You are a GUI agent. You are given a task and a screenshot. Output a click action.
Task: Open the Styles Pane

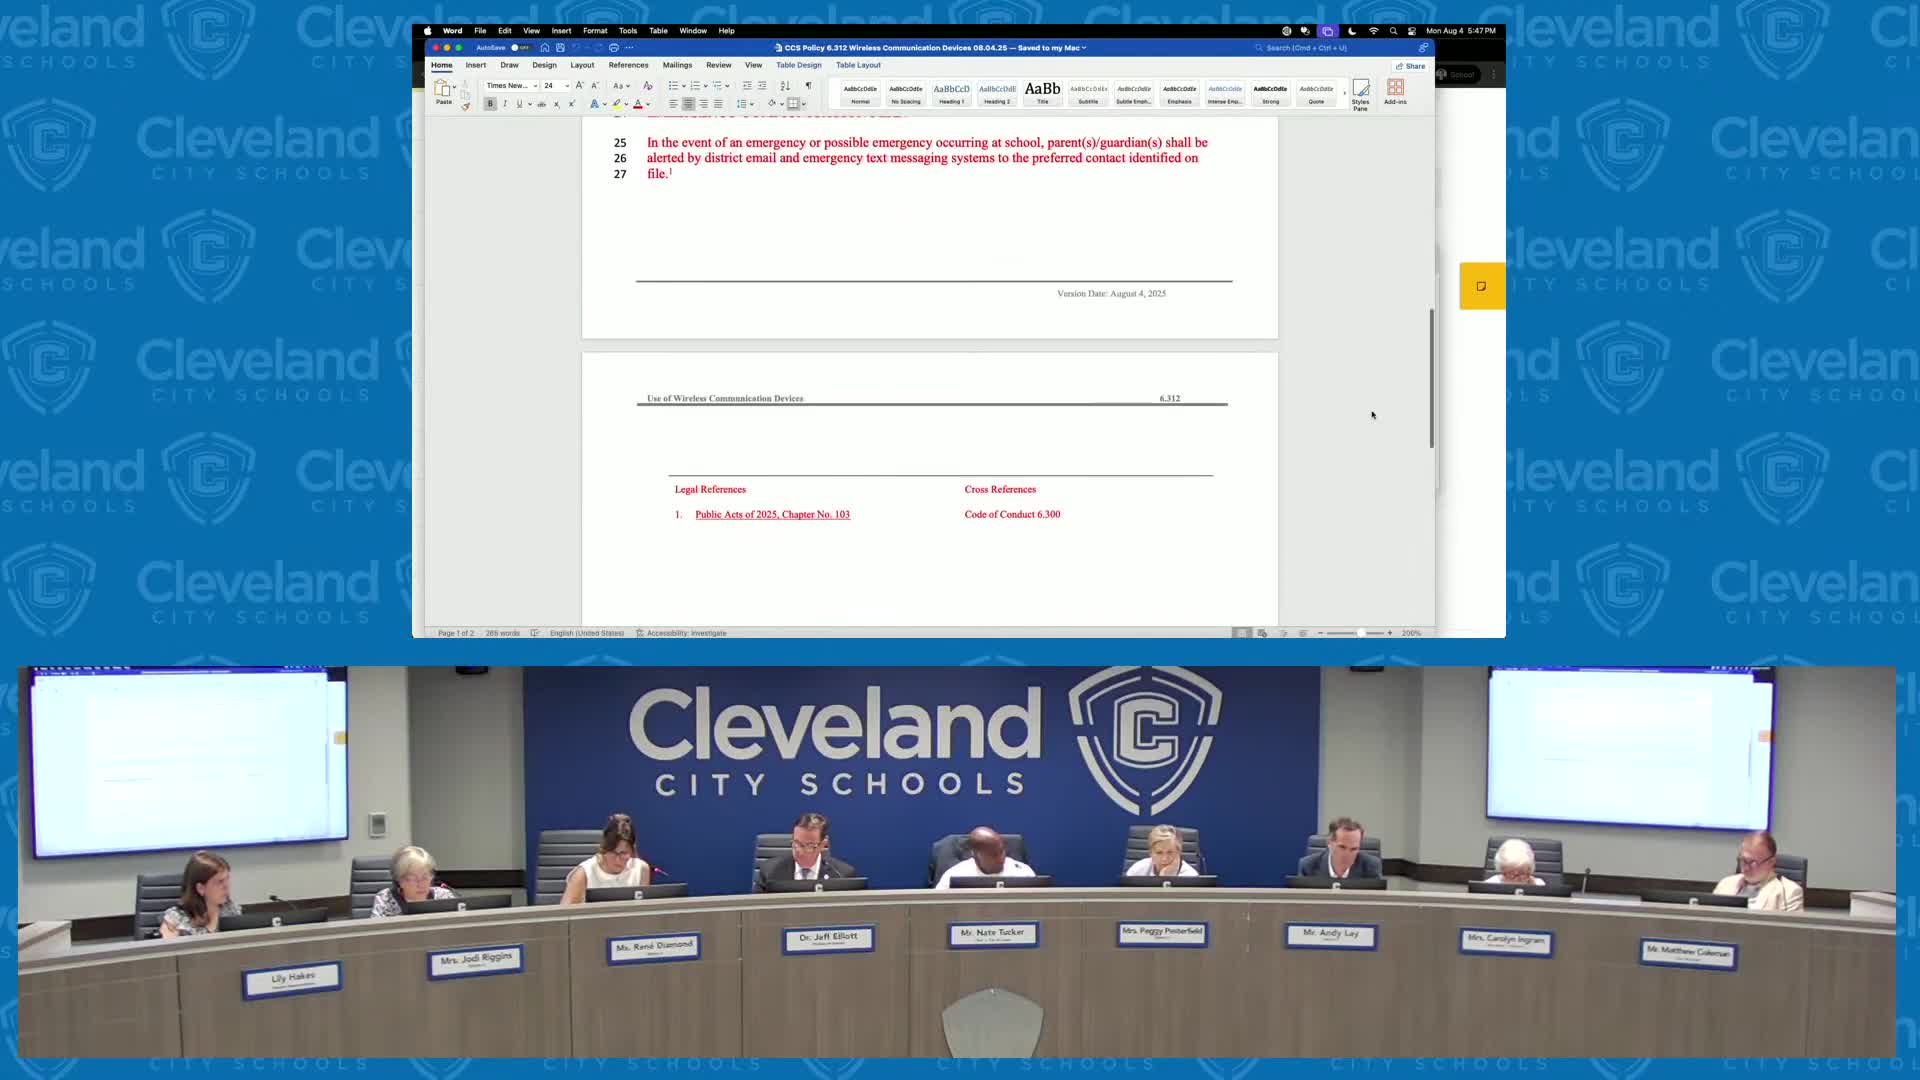point(1360,94)
